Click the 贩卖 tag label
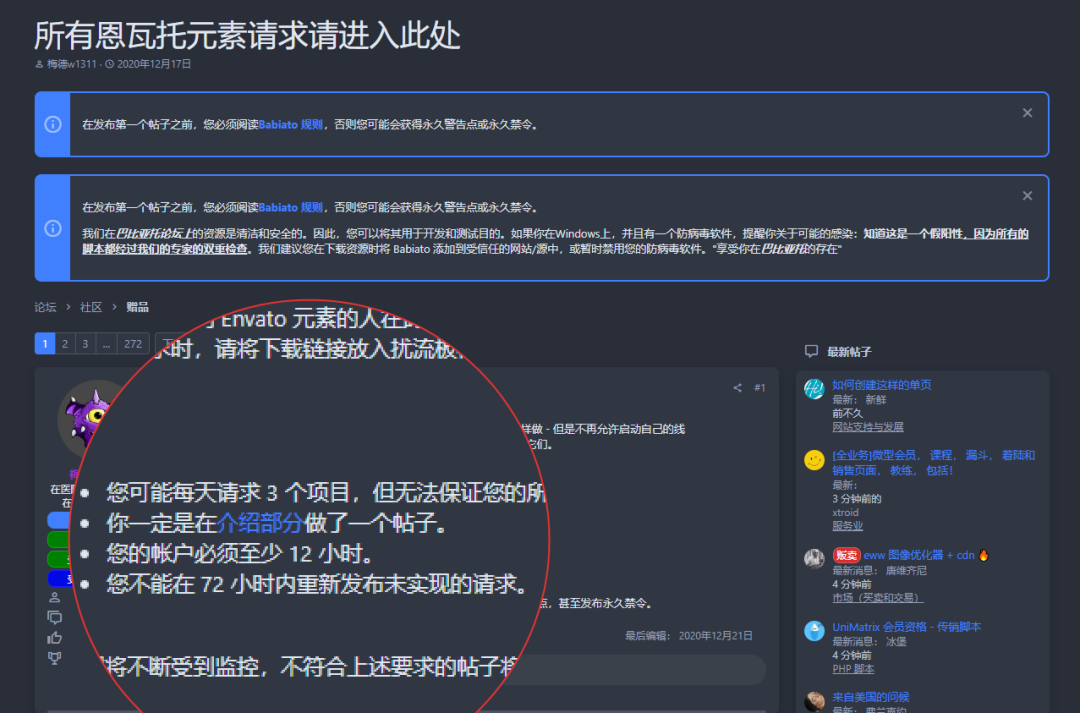Viewport: 1080px width, 713px height. click(x=846, y=555)
